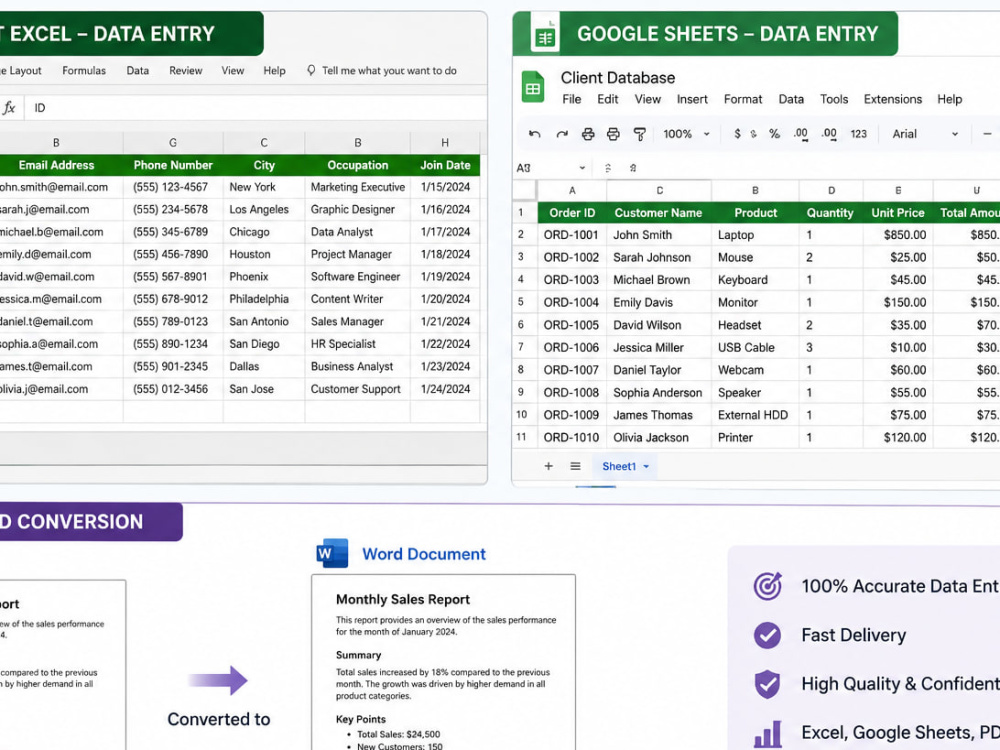Click the External HDD product cell
The height and width of the screenshot is (750, 1000).
[755, 415]
